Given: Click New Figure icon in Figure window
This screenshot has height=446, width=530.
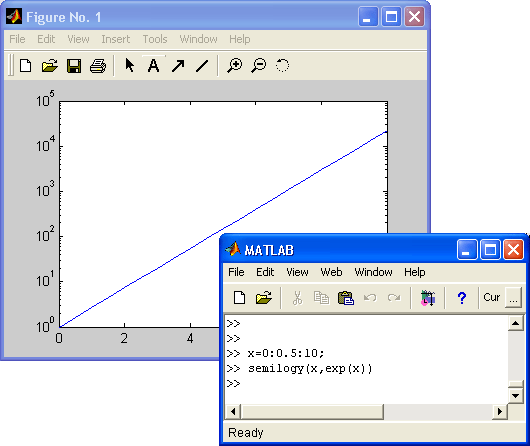Looking at the screenshot, I should pyautogui.click(x=26, y=66).
